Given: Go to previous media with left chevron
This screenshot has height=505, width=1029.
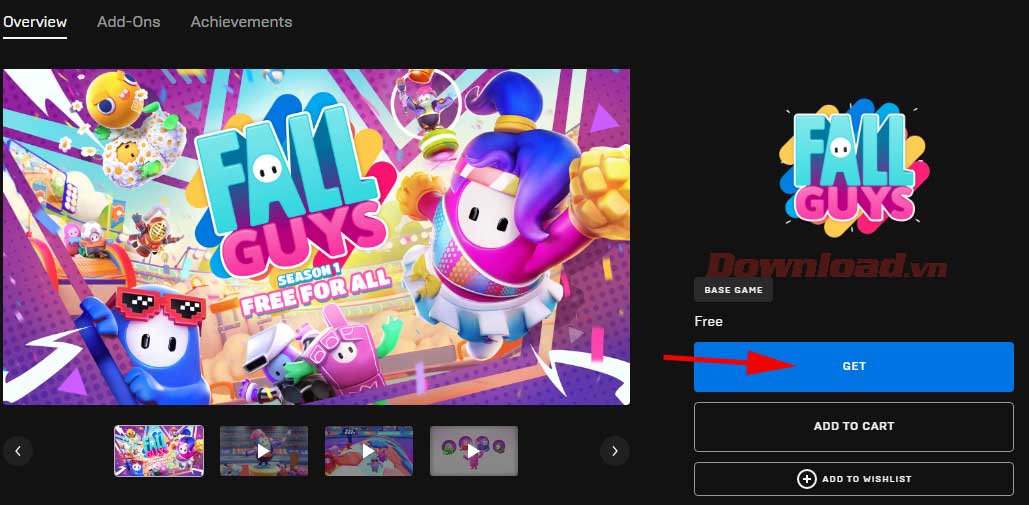Looking at the screenshot, I should click(x=18, y=451).
